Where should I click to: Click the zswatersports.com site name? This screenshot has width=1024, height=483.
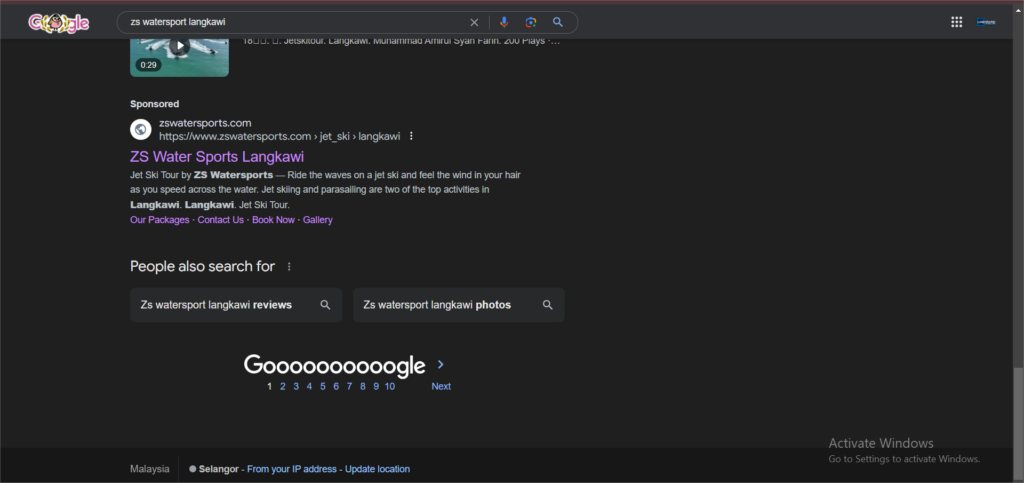click(x=205, y=123)
